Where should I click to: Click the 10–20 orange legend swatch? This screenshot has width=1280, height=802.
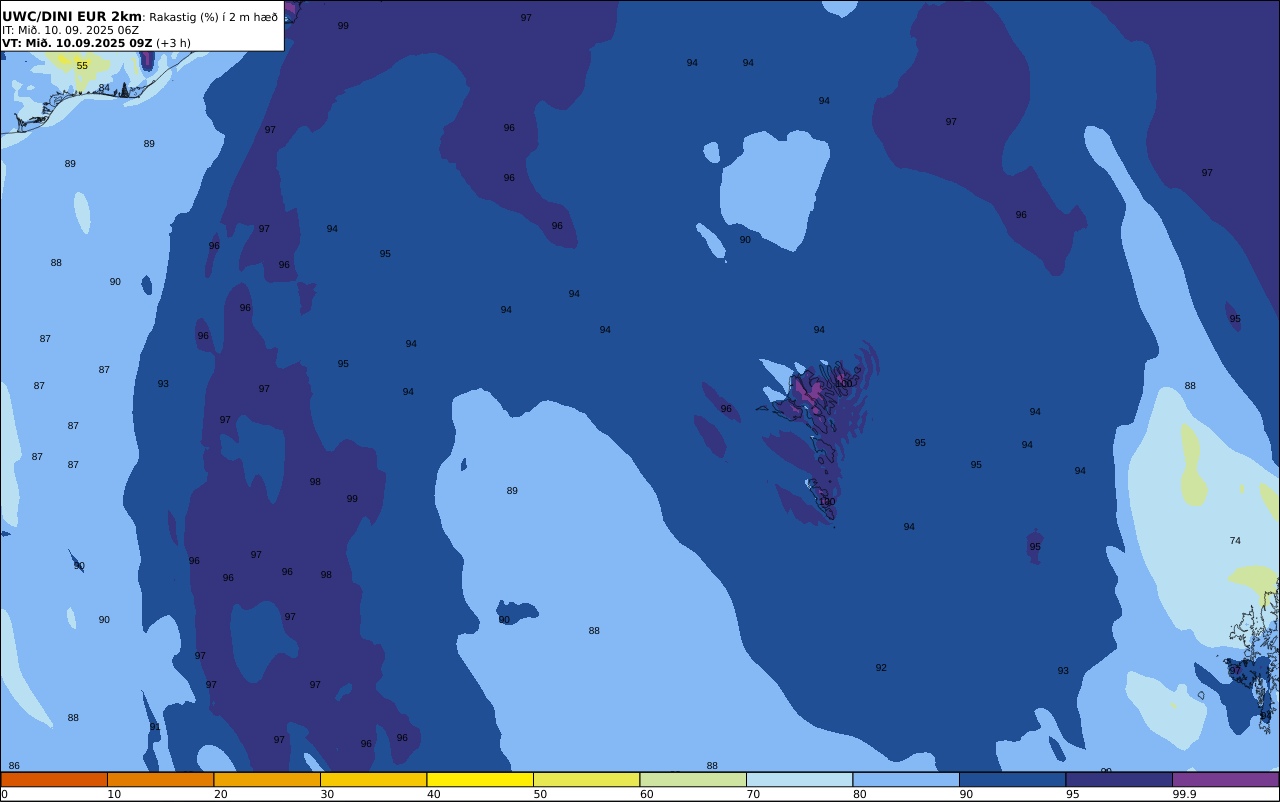point(160,779)
